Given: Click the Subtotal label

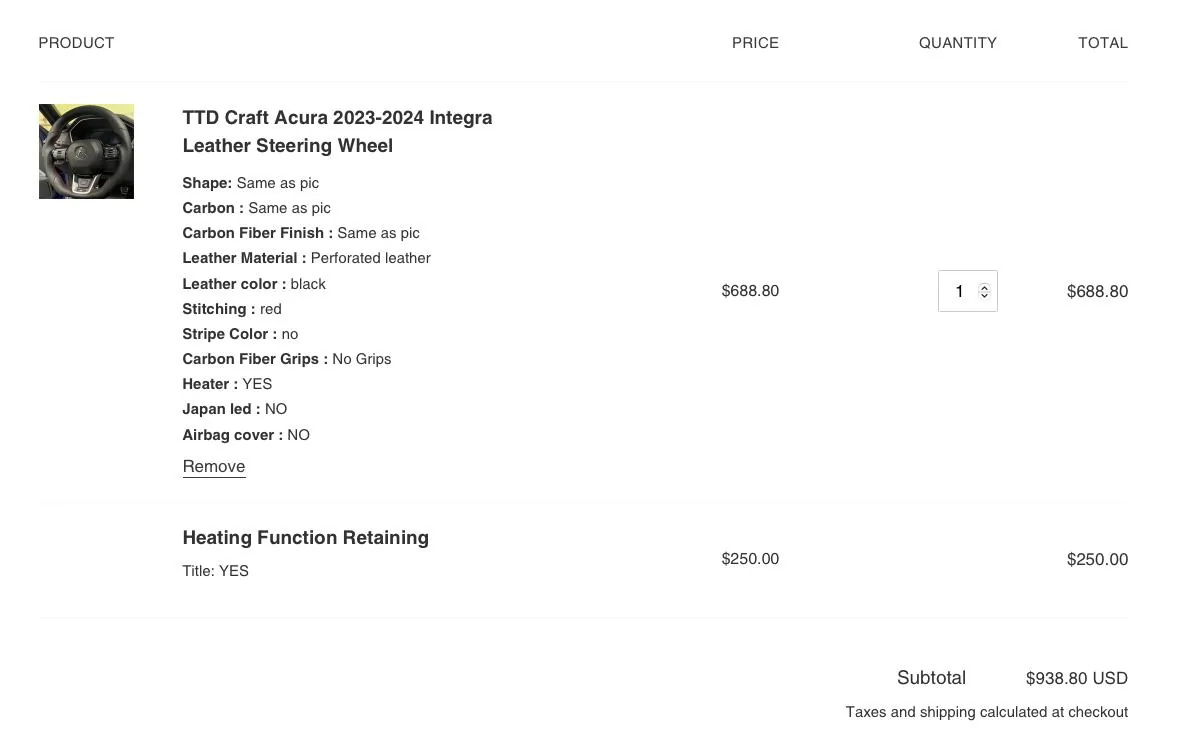Looking at the screenshot, I should [931, 678].
